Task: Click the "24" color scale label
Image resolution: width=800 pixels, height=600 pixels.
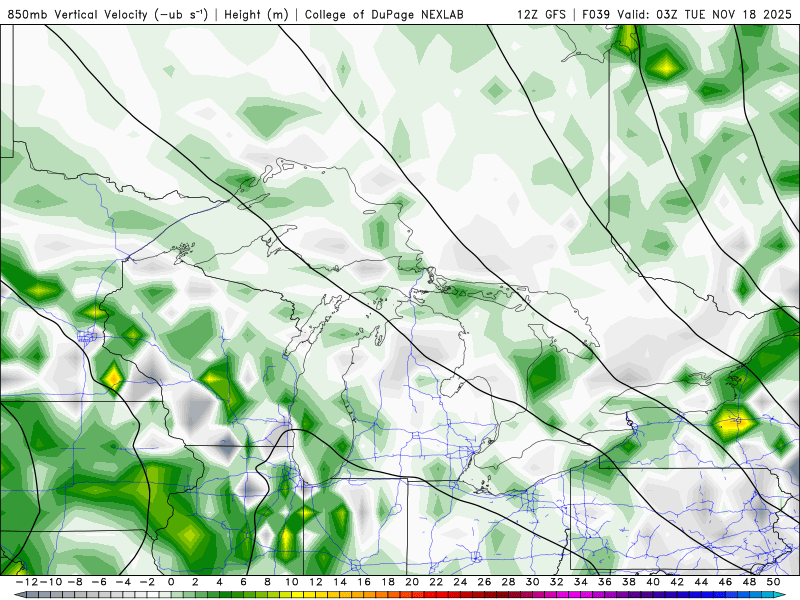Action: (460, 582)
